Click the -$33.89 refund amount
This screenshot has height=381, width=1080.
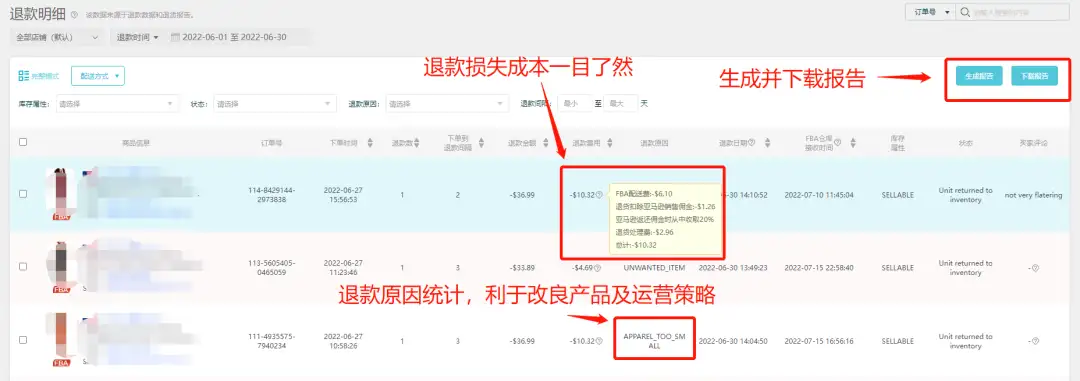click(523, 267)
